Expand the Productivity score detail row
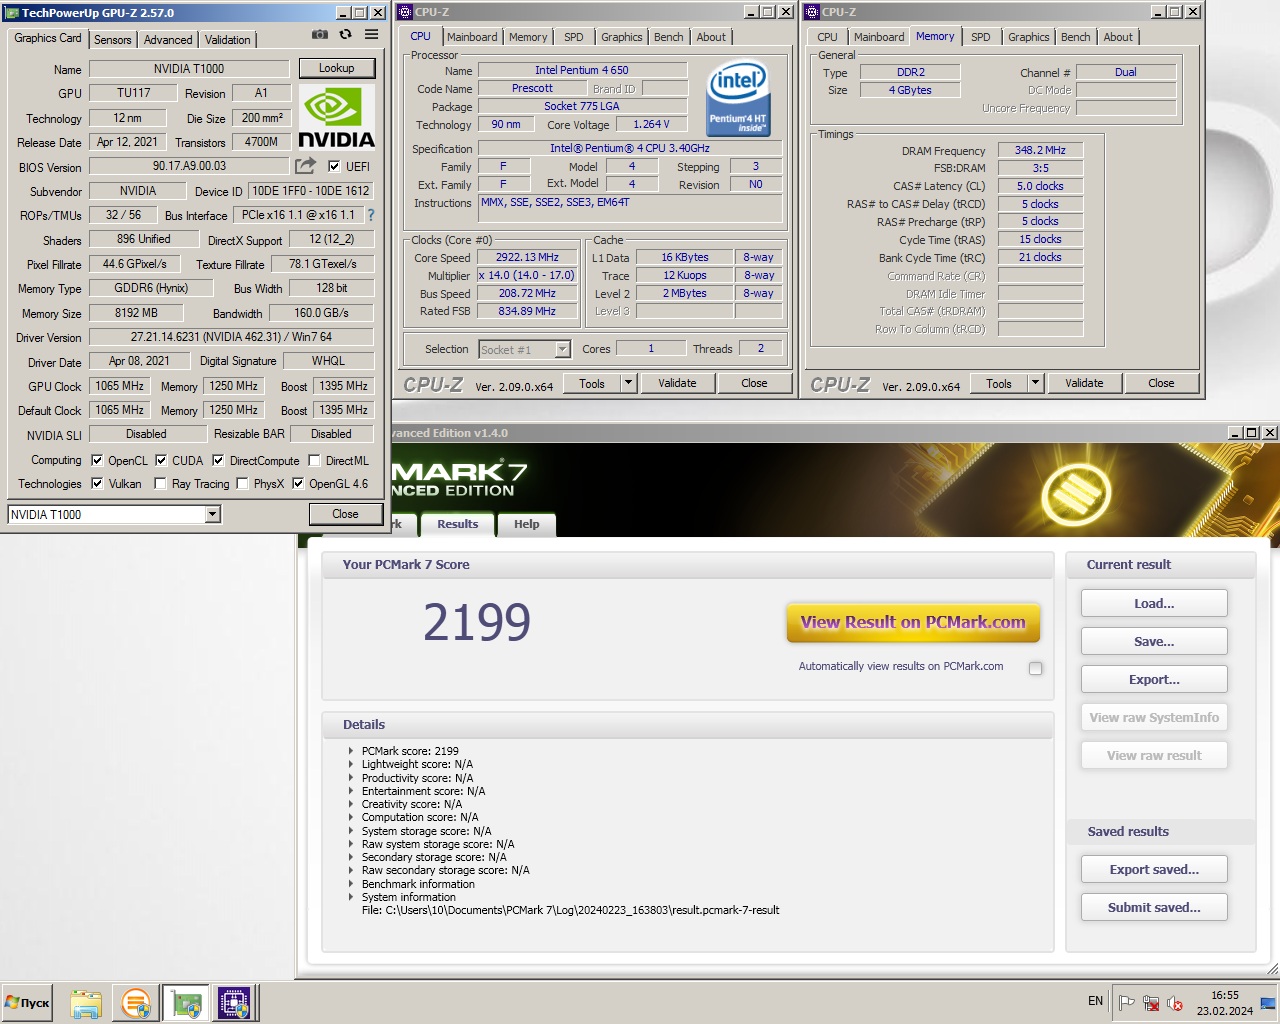The width and height of the screenshot is (1280, 1024). (x=350, y=778)
